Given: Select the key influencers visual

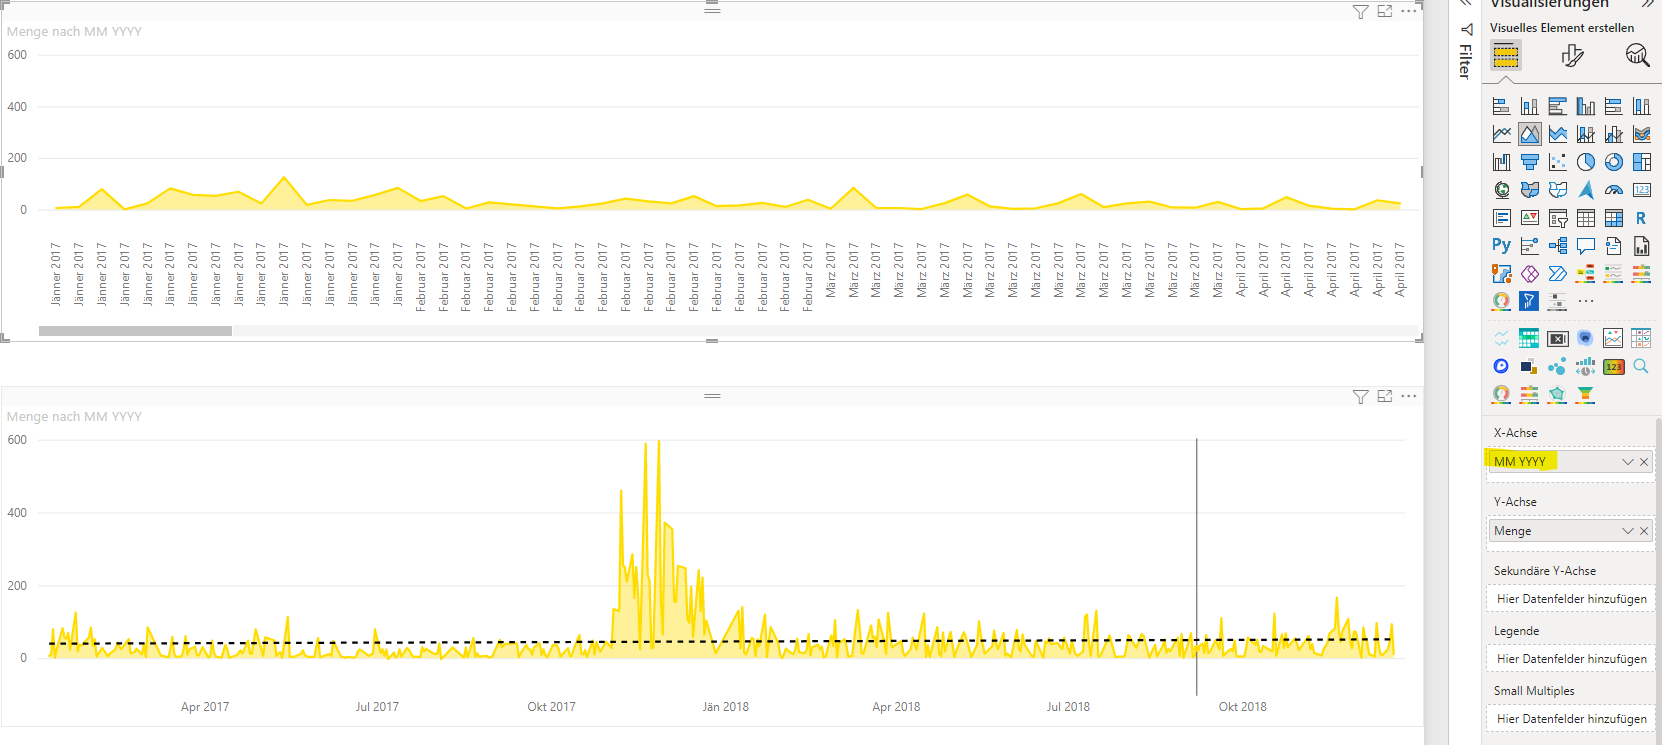Looking at the screenshot, I should [x=1530, y=246].
